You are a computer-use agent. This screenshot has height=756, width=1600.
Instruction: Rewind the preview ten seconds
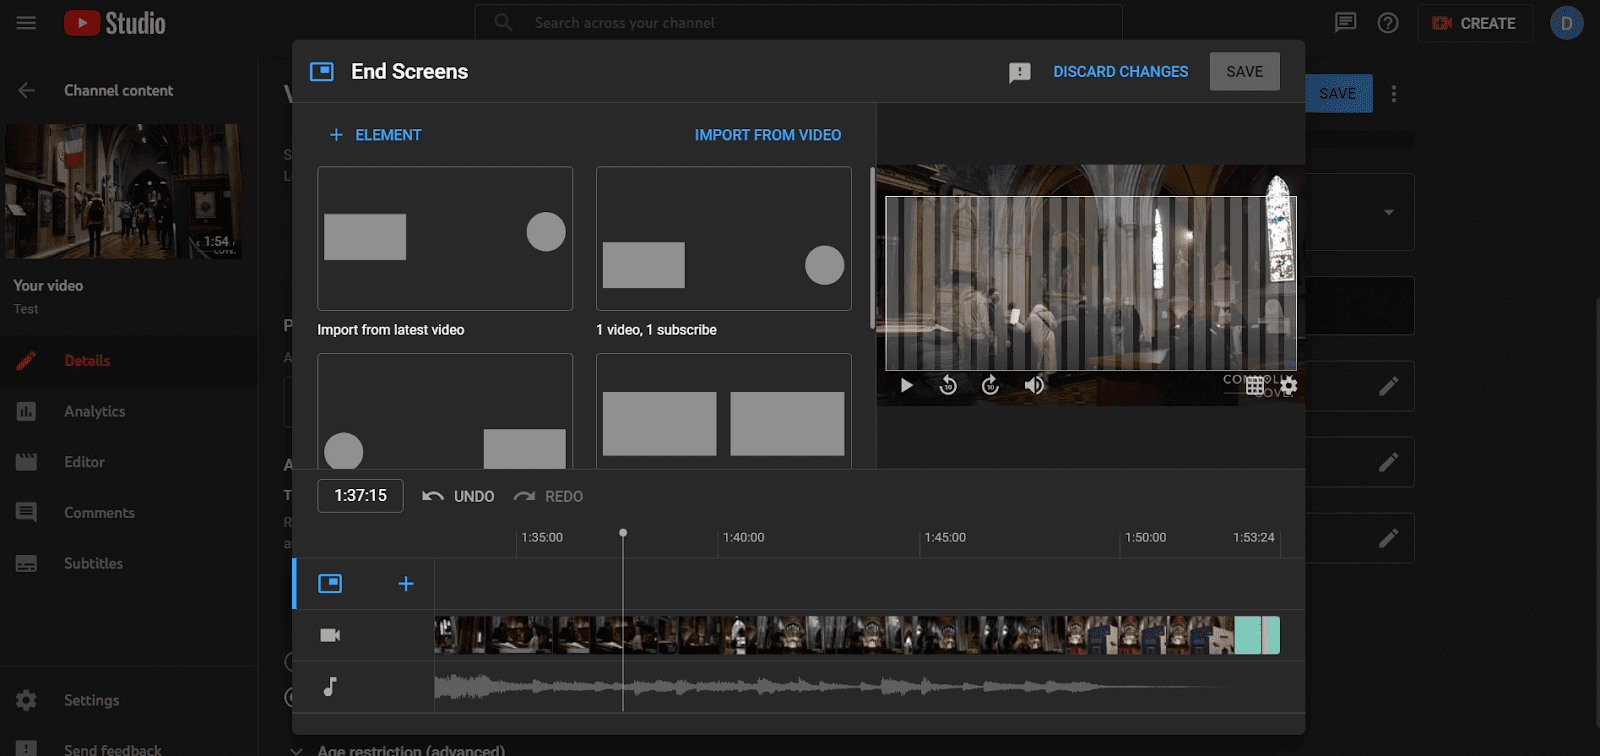(948, 385)
